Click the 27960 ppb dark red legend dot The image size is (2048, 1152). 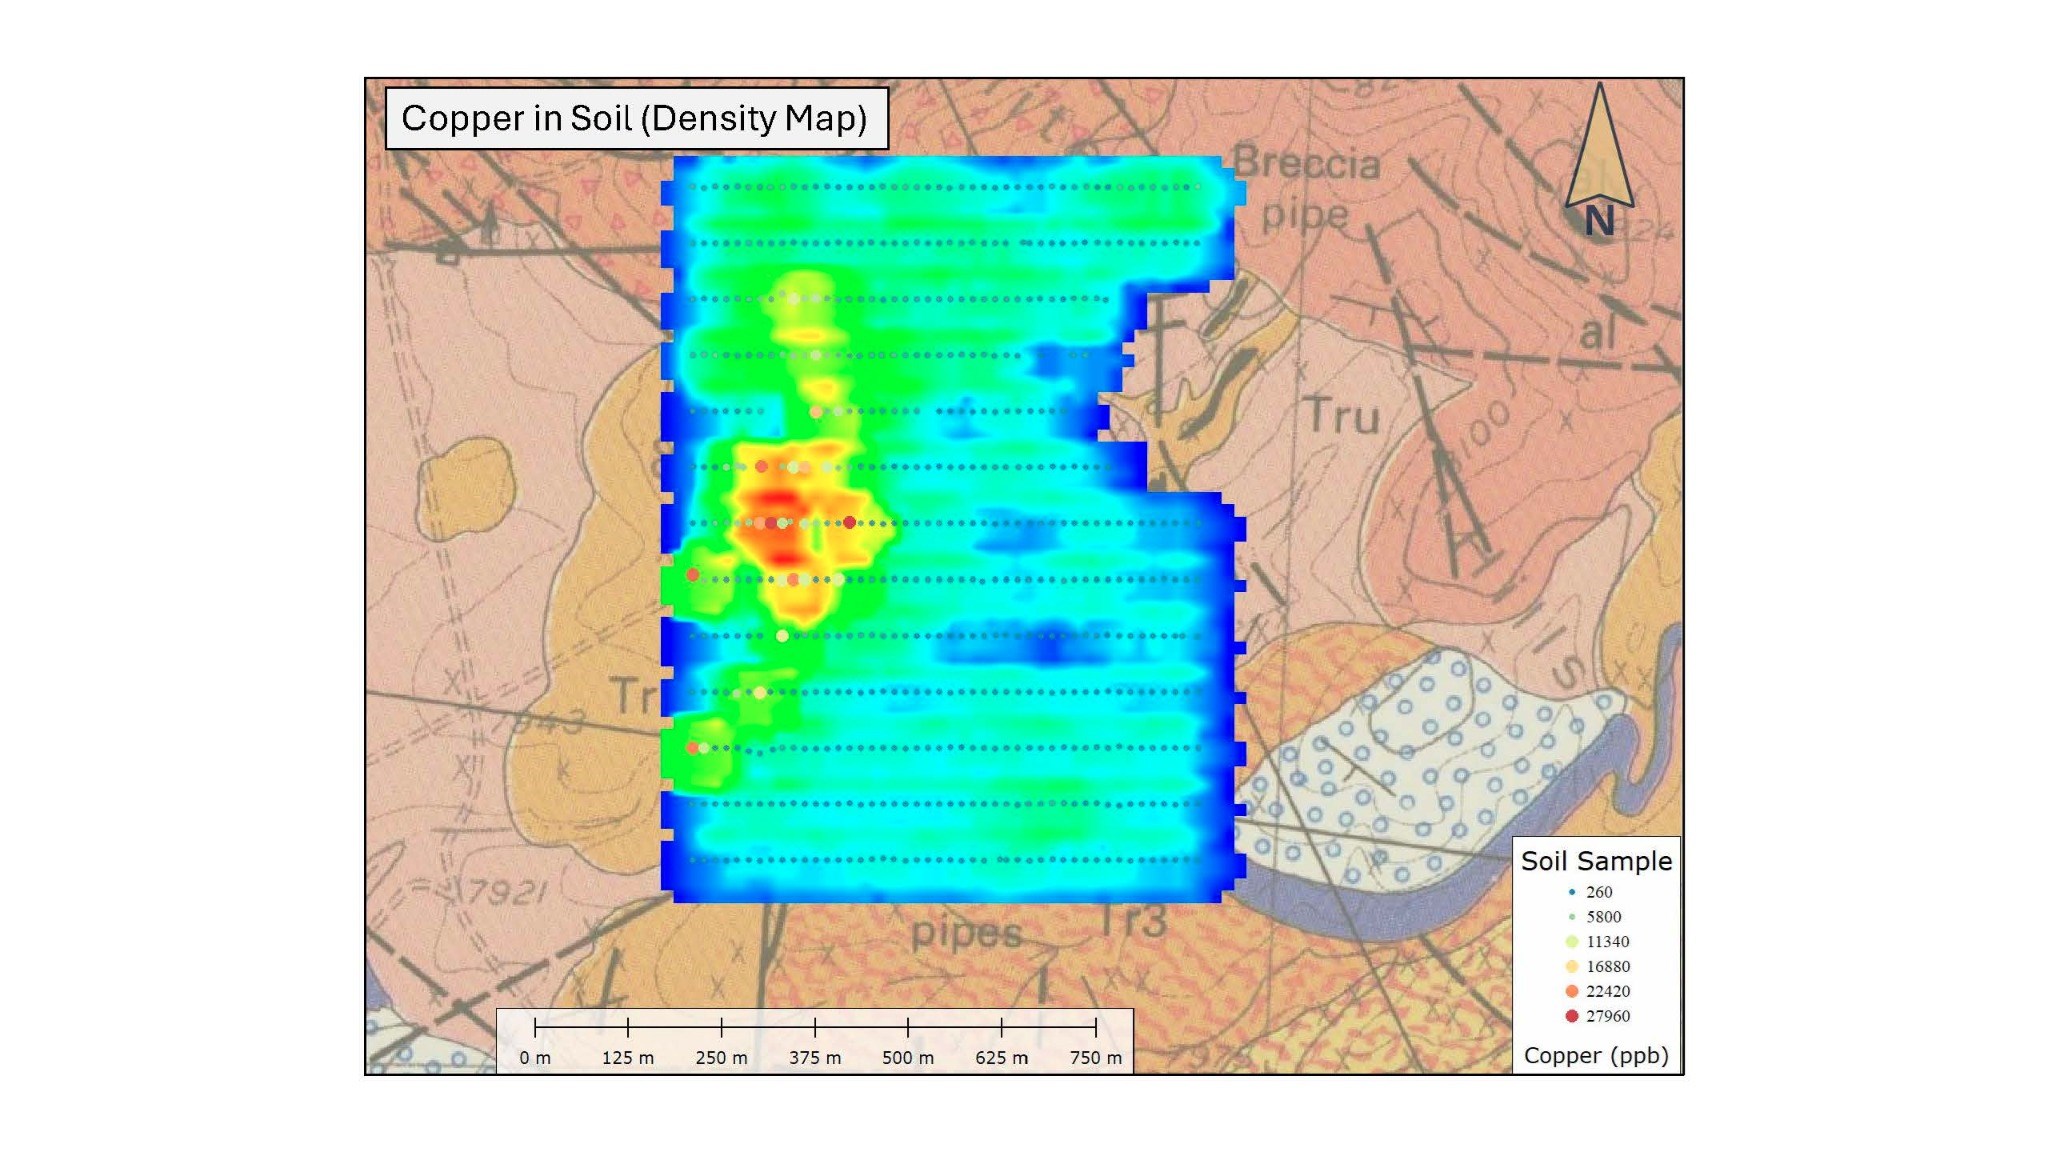pyautogui.click(x=1572, y=1016)
